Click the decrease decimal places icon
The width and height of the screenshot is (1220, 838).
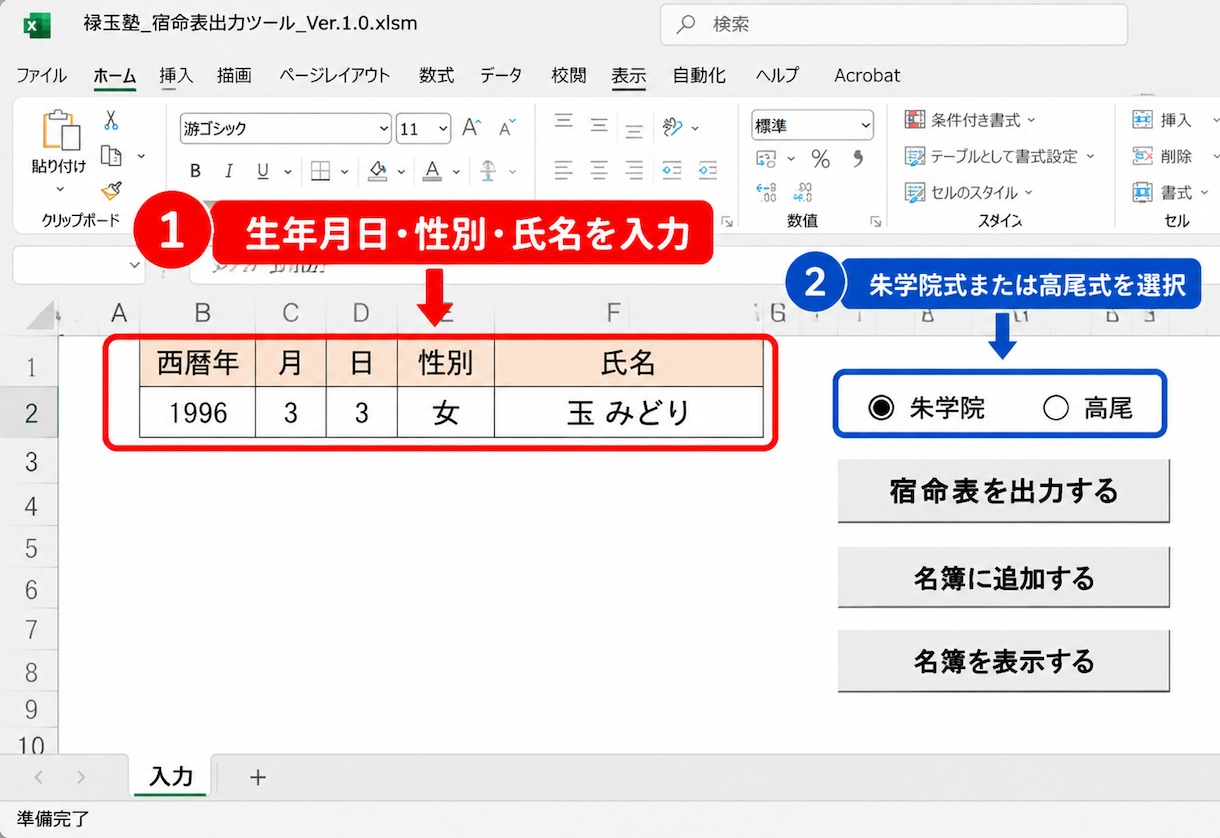click(803, 191)
